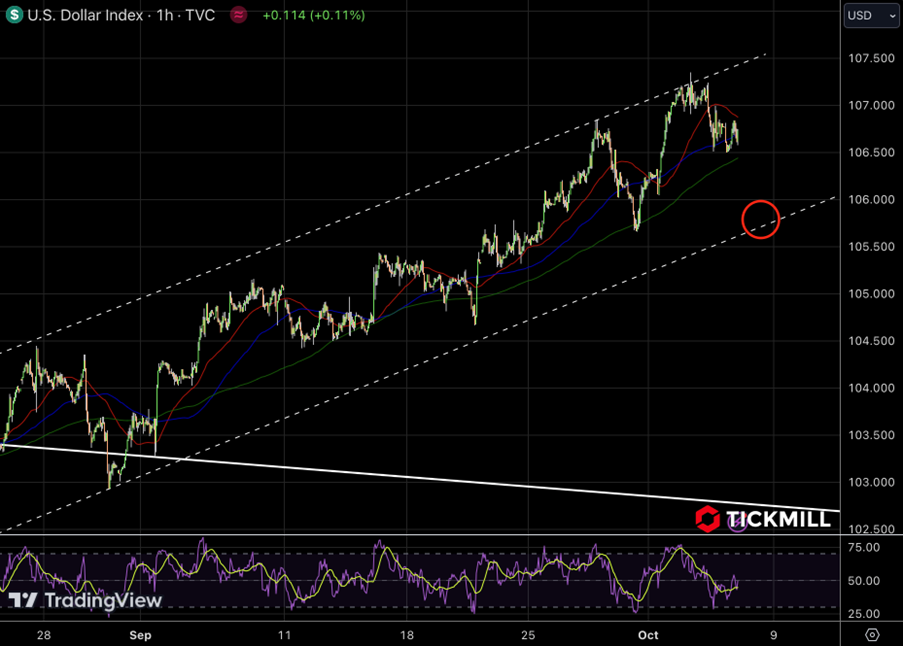
Task: Click the 103.000 price axis label
Action: [x=871, y=482]
